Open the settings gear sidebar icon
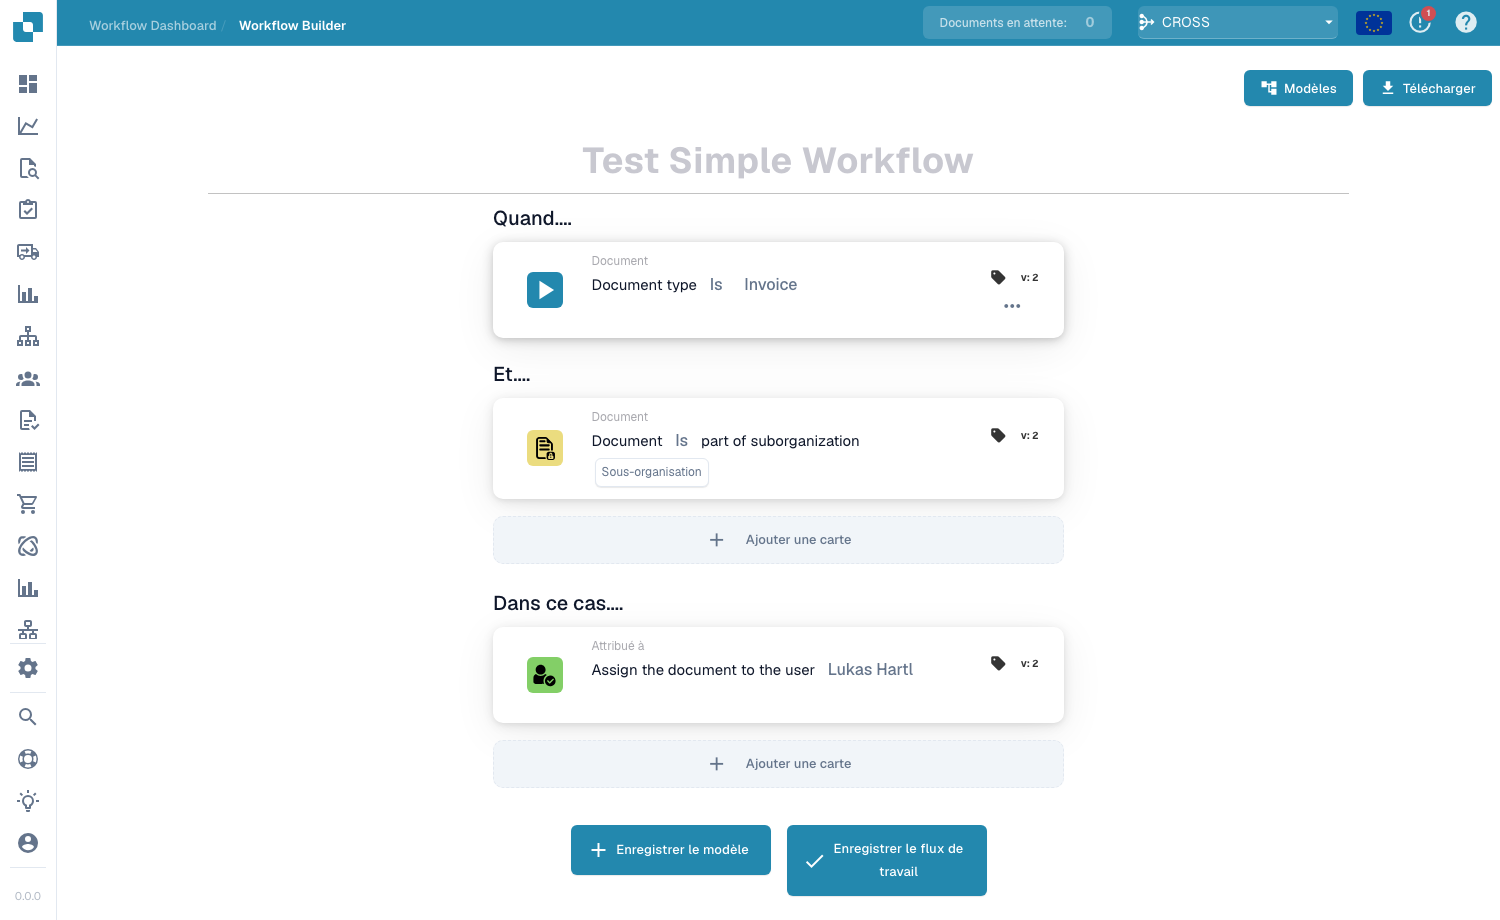The image size is (1500, 920). tap(28, 668)
